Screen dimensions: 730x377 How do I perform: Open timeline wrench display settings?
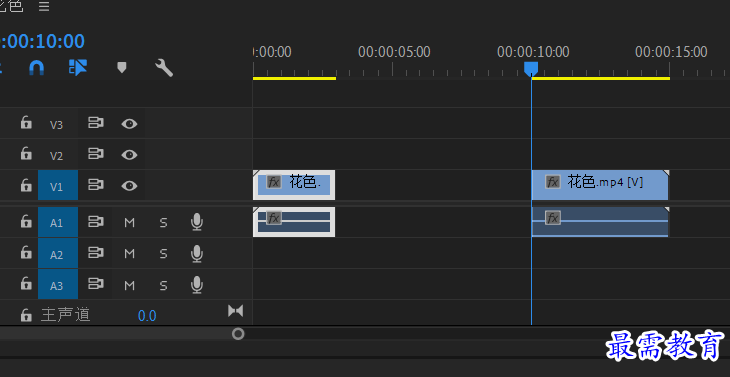point(164,68)
